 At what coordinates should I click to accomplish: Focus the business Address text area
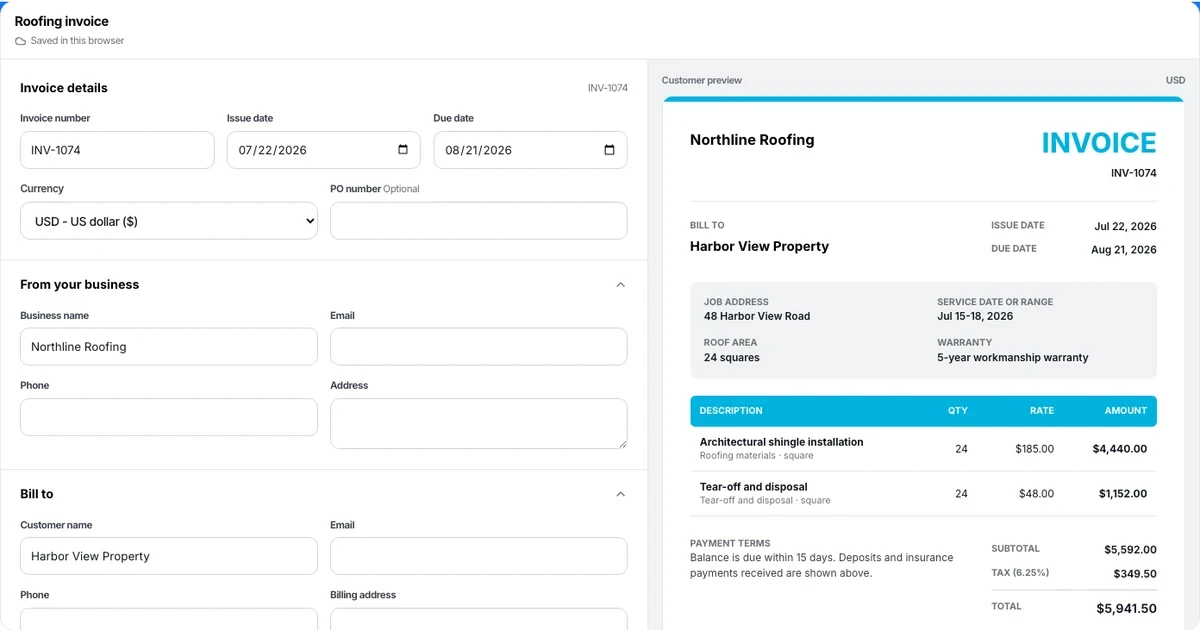coord(479,424)
